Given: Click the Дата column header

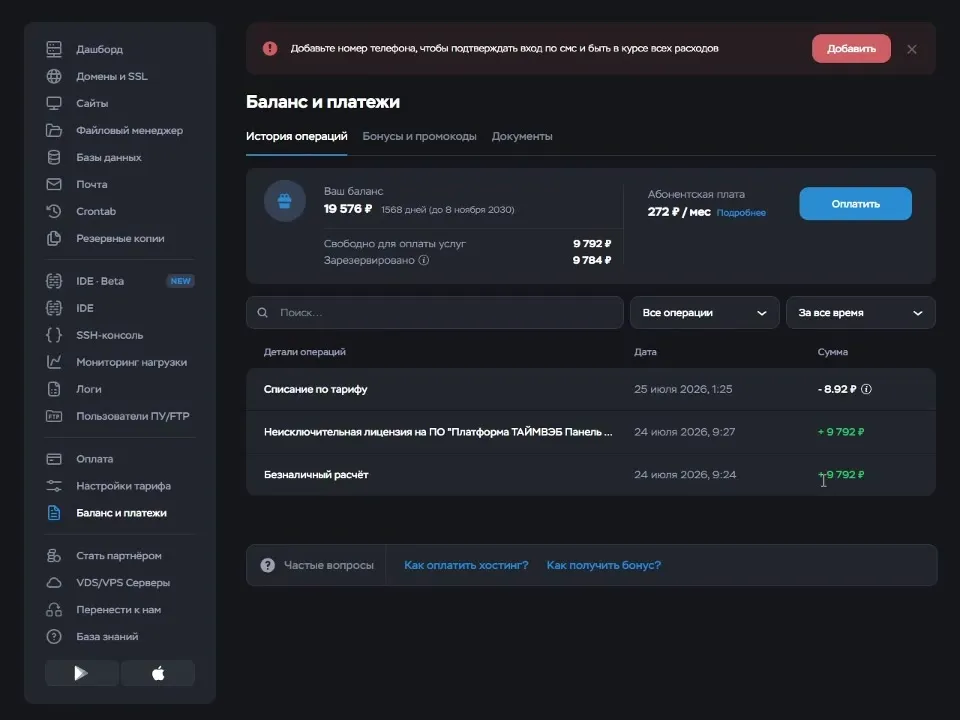Looking at the screenshot, I should pos(645,352).
